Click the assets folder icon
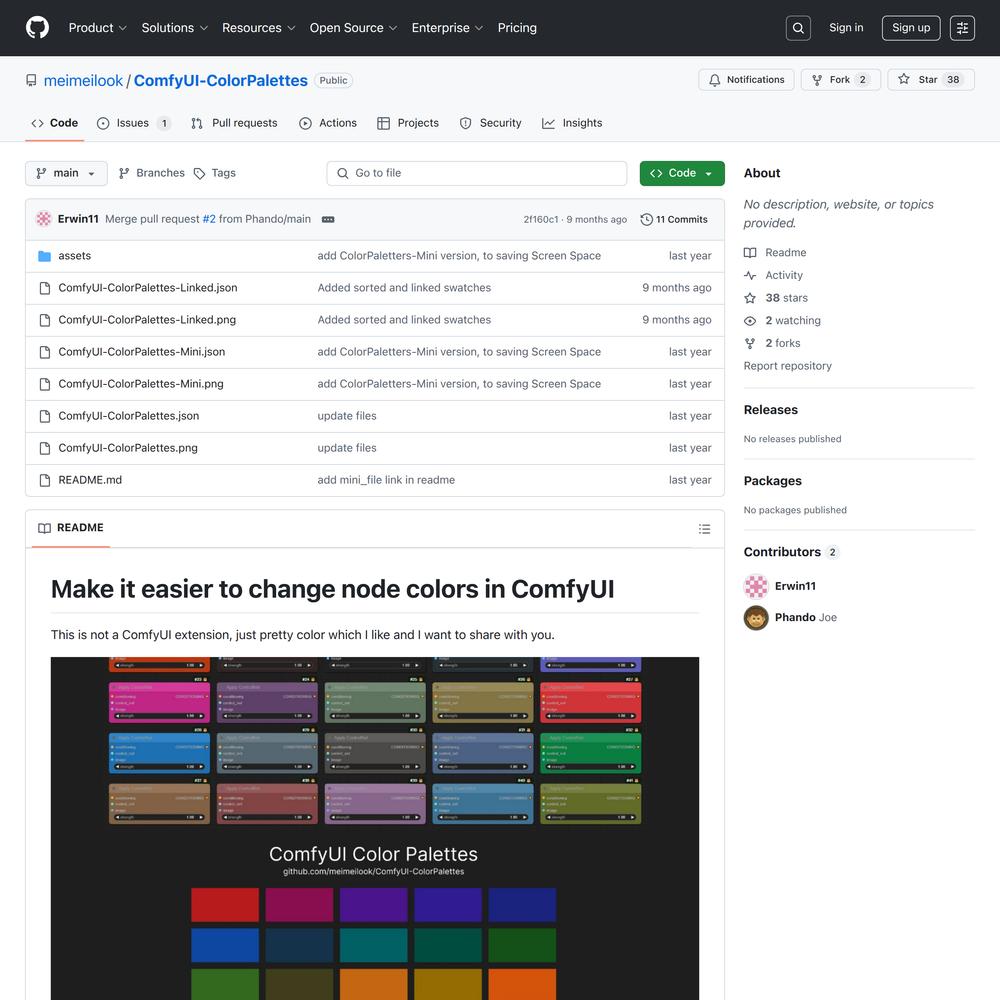Screen dimensions: 1000x1000 coord(44,256)
